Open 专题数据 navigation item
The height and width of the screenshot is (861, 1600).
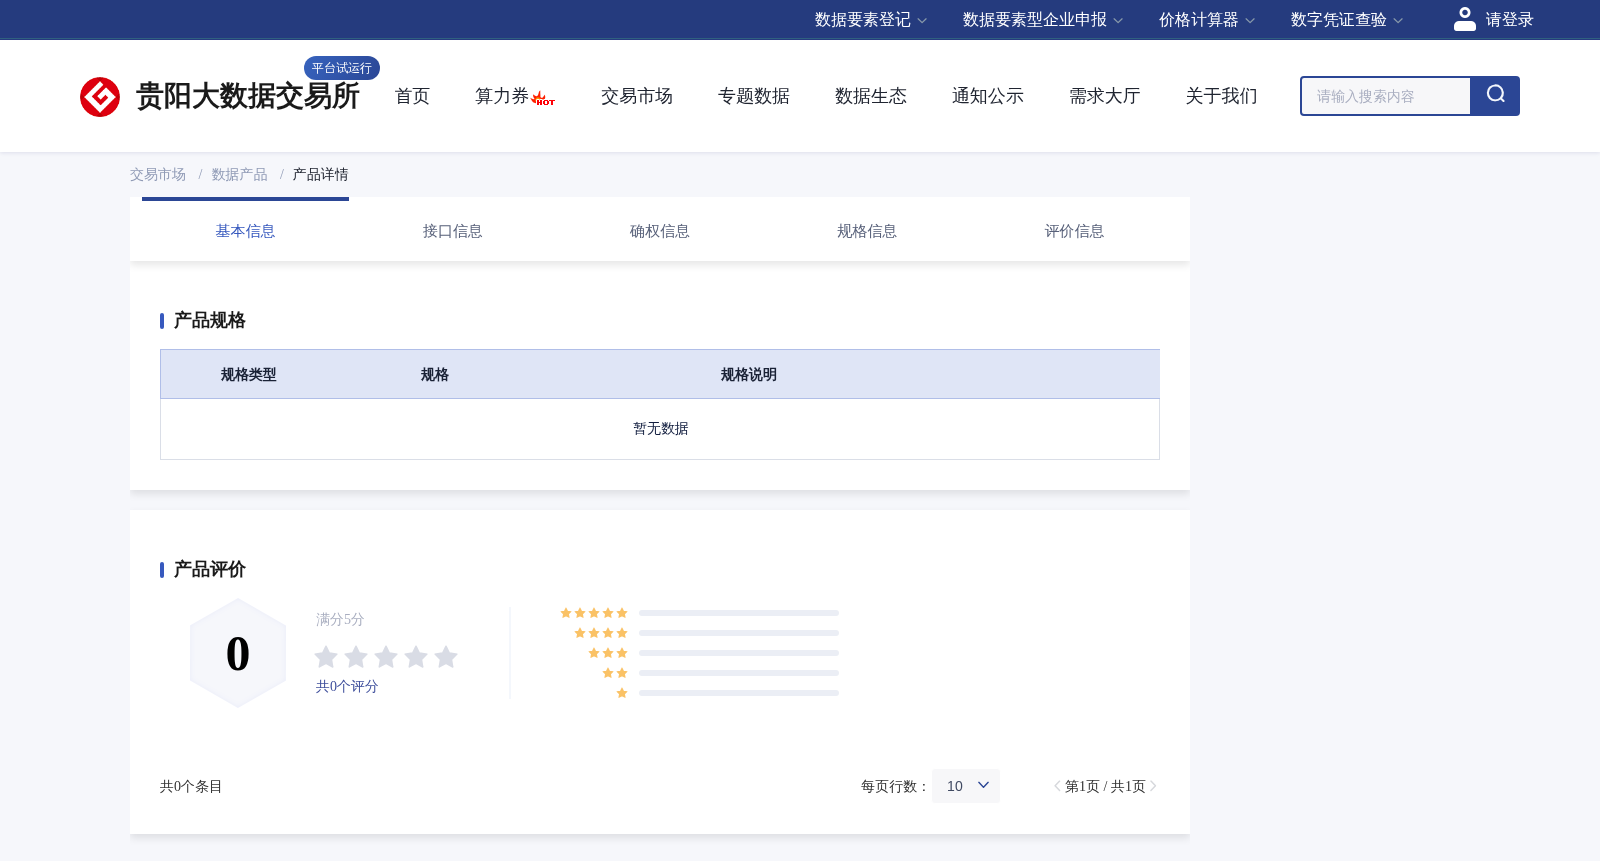point(754,96)
